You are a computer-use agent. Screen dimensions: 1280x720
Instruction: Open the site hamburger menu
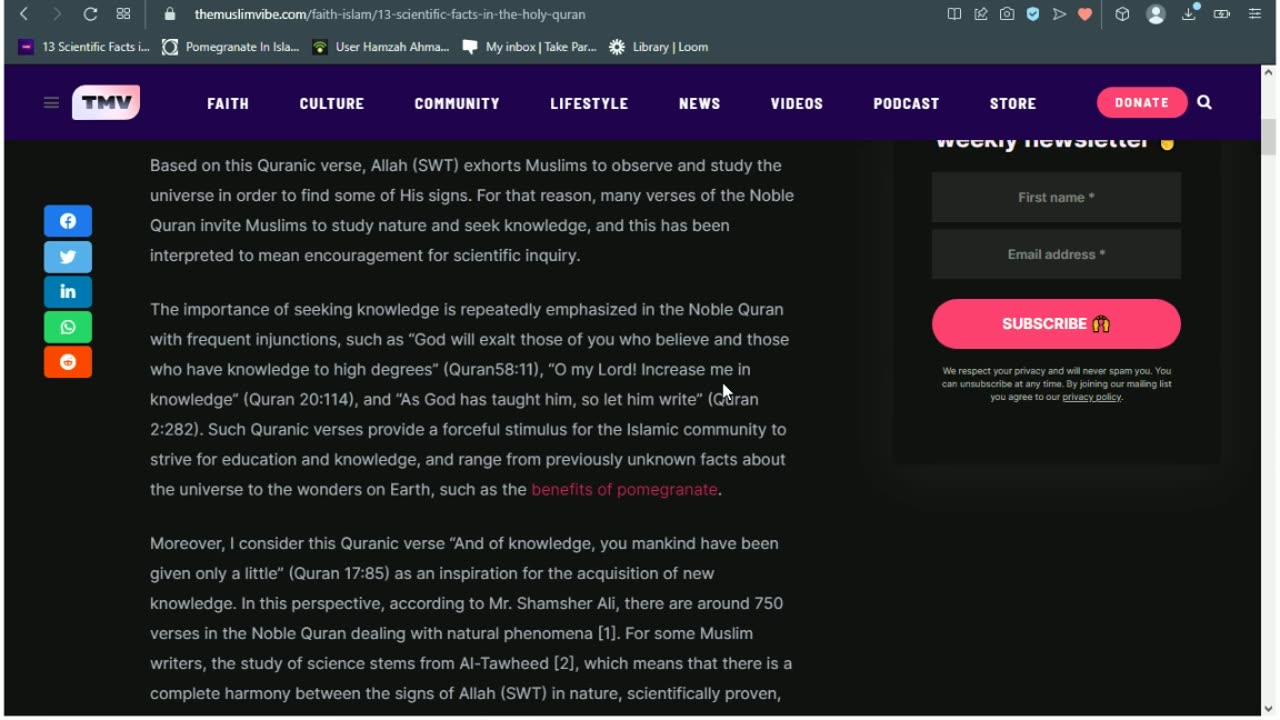pos(51,102)
